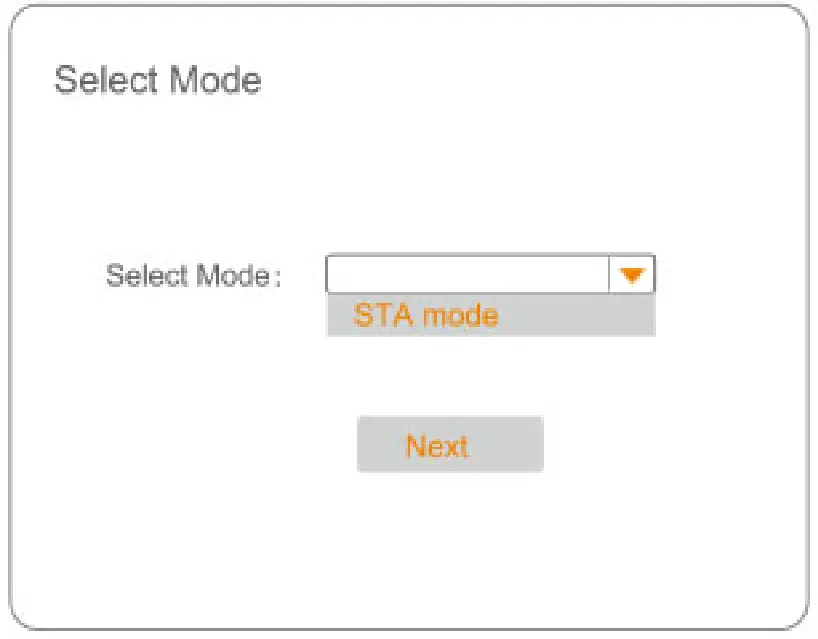The image size is (818, 639).
Task: Proceed by clicking Next
Action: pos(449,445)
